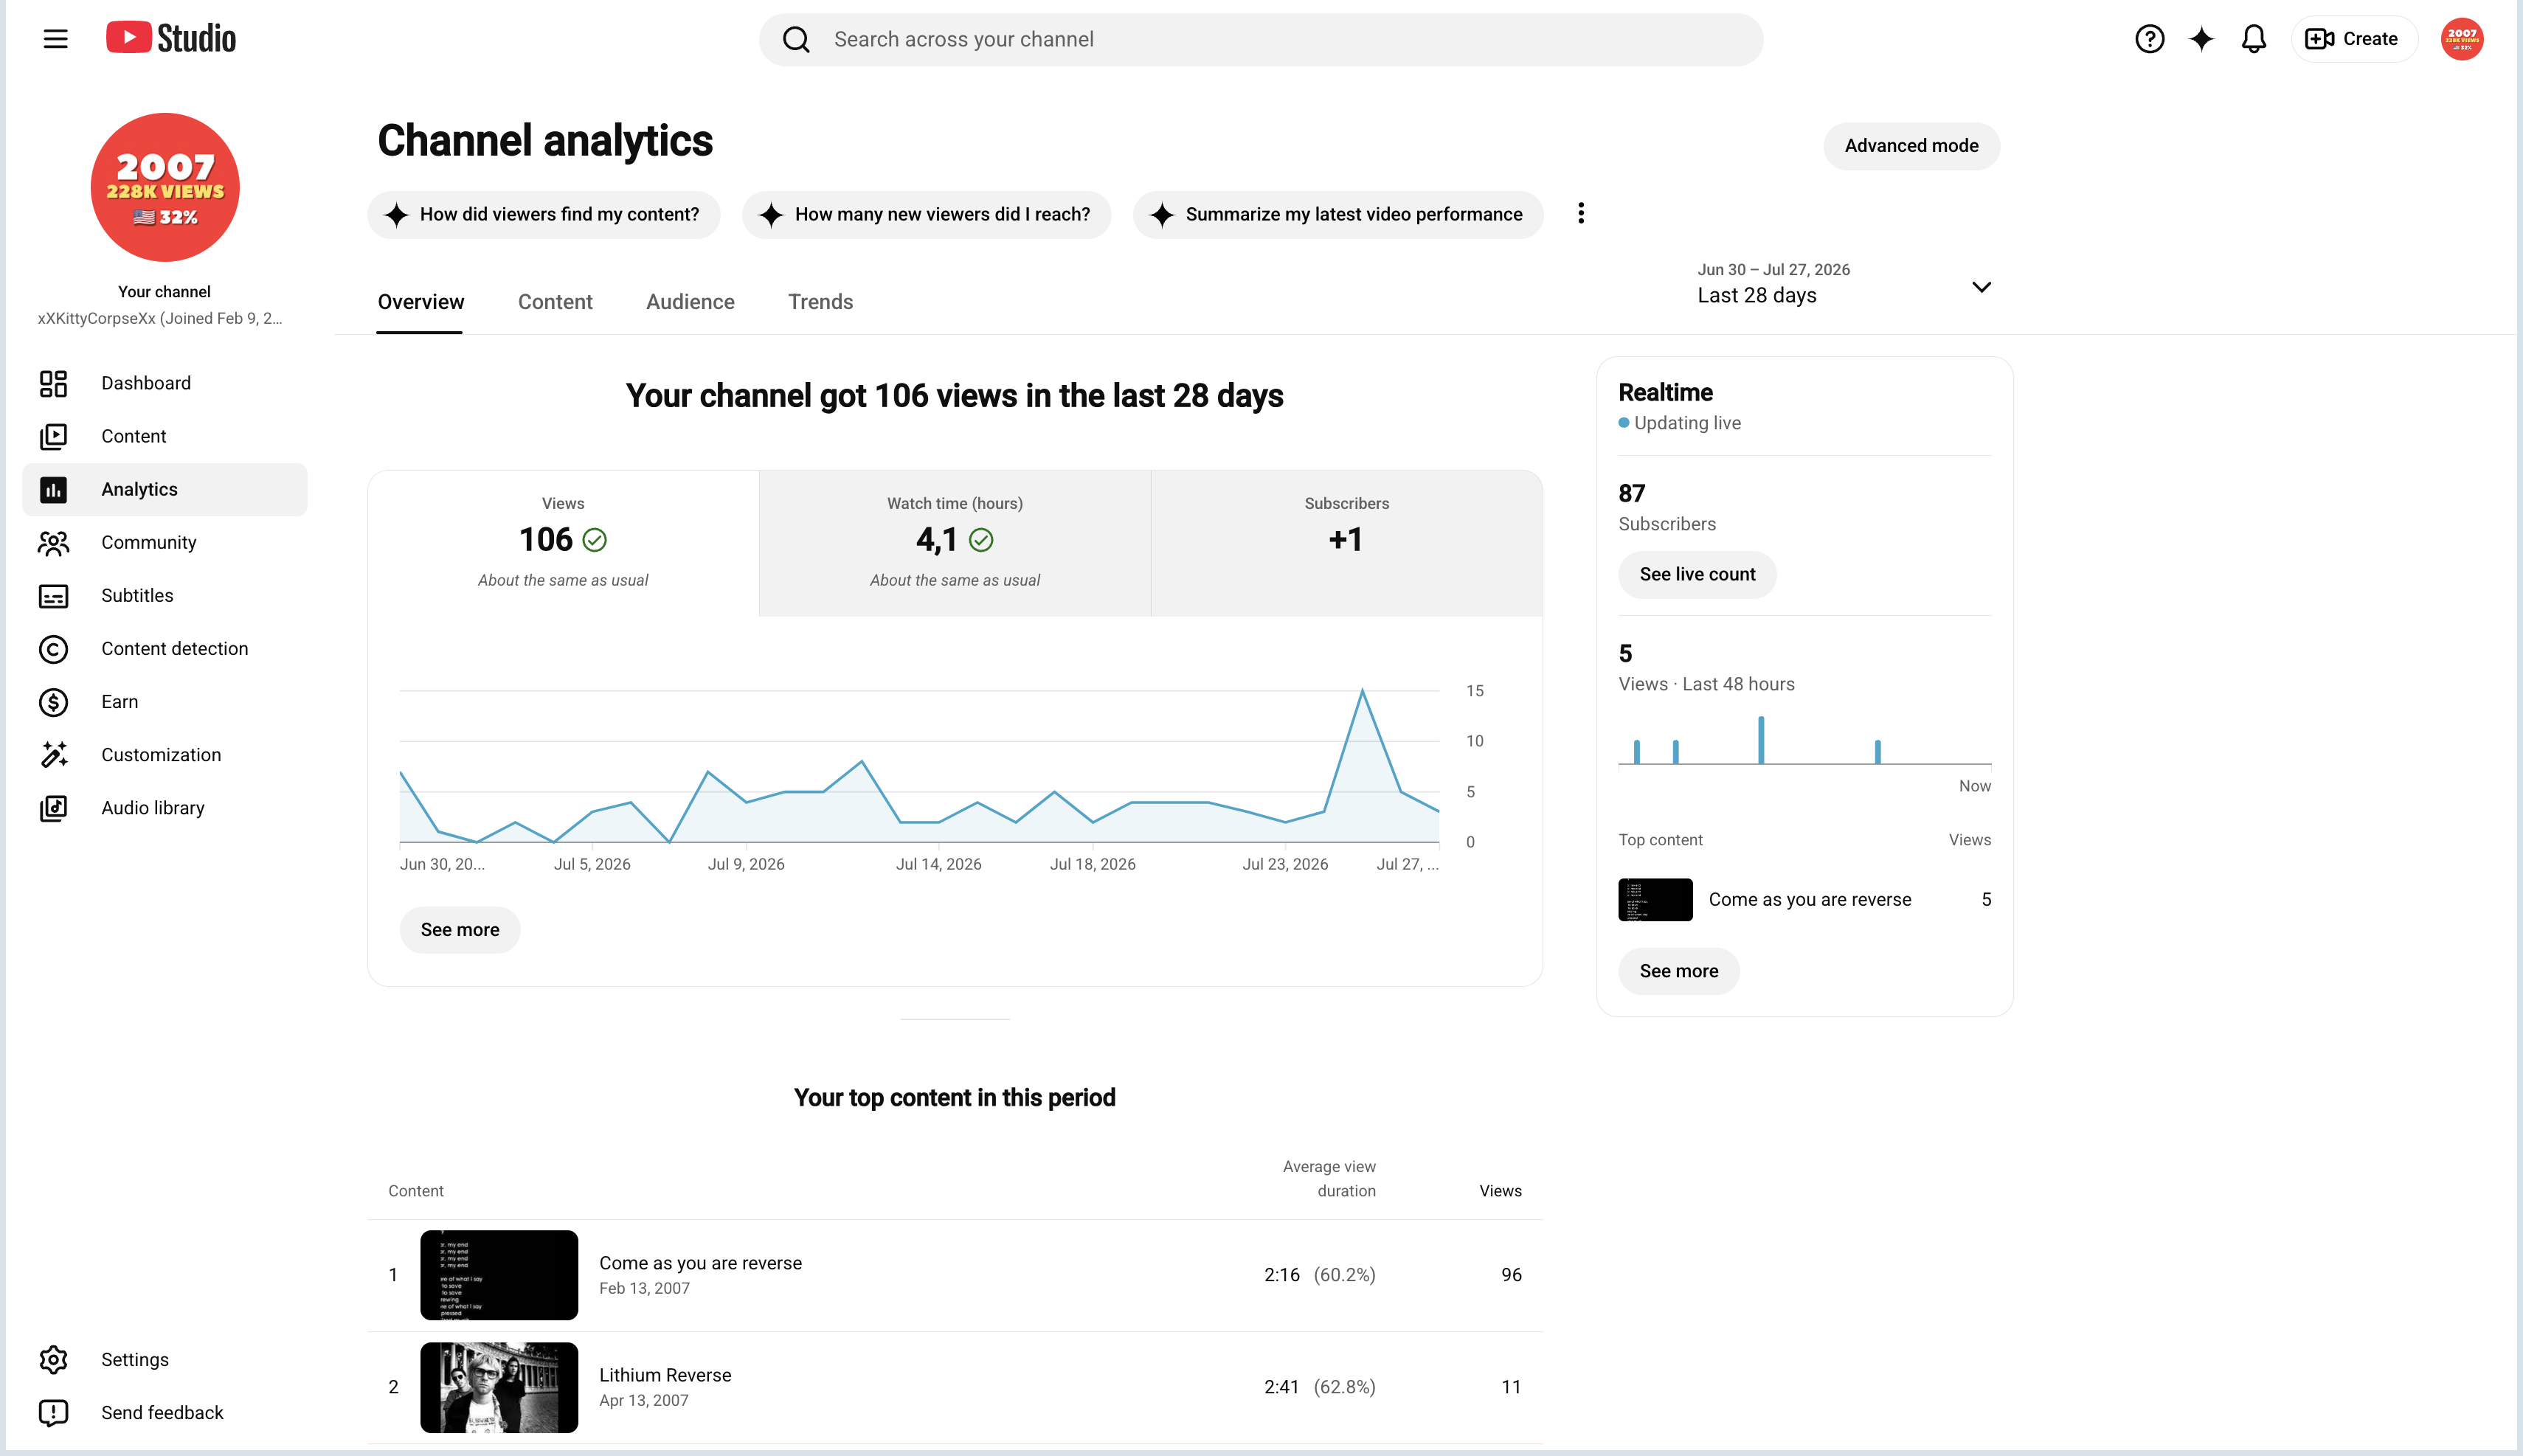Open the sparkle Ask Studio icon
This screenshot has height=1456, width=2523.
2201,39
